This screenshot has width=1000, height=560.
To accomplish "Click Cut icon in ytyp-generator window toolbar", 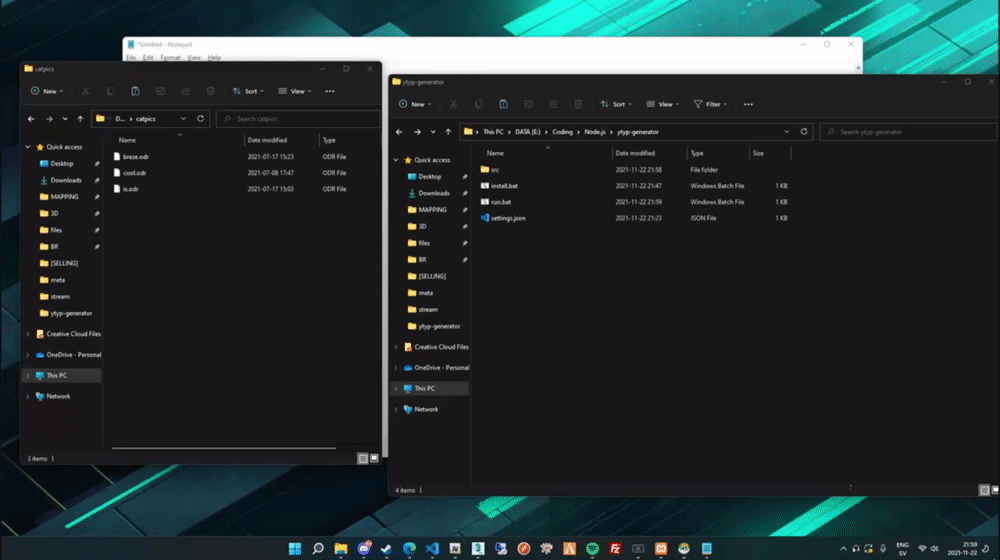I will 453,104.
